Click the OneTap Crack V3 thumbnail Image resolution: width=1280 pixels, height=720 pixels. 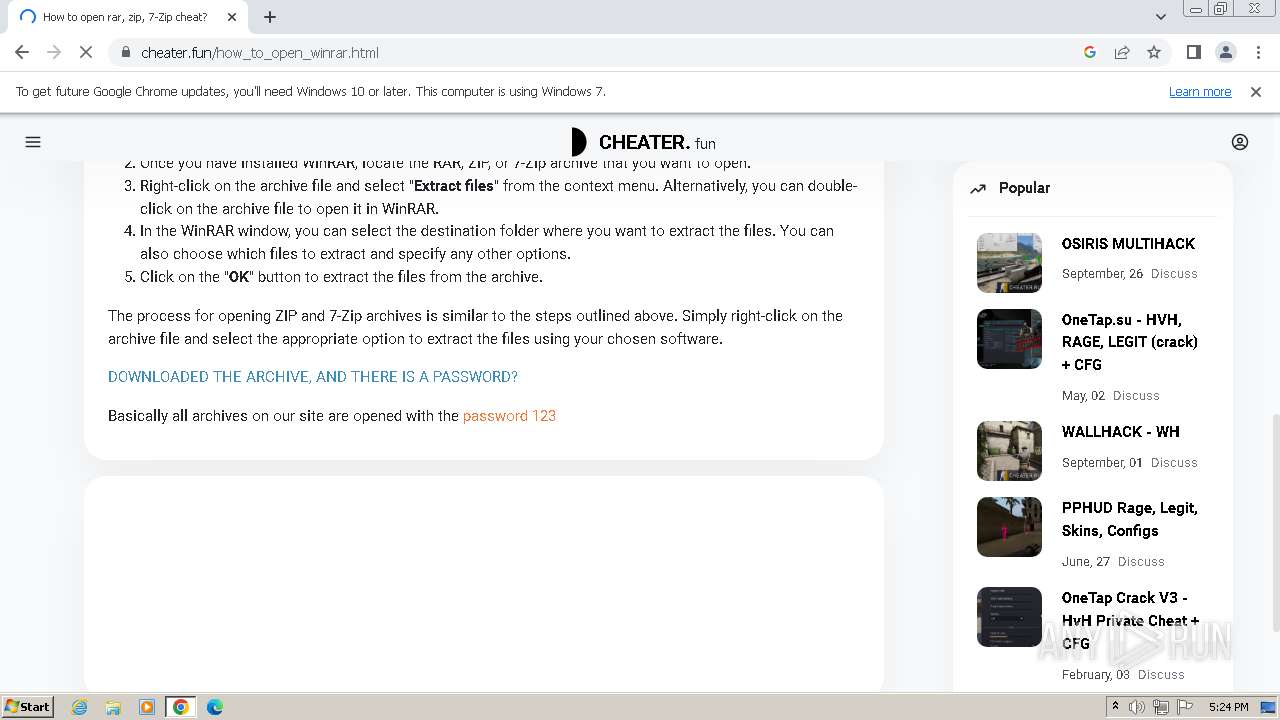[x=1009, y=617]
